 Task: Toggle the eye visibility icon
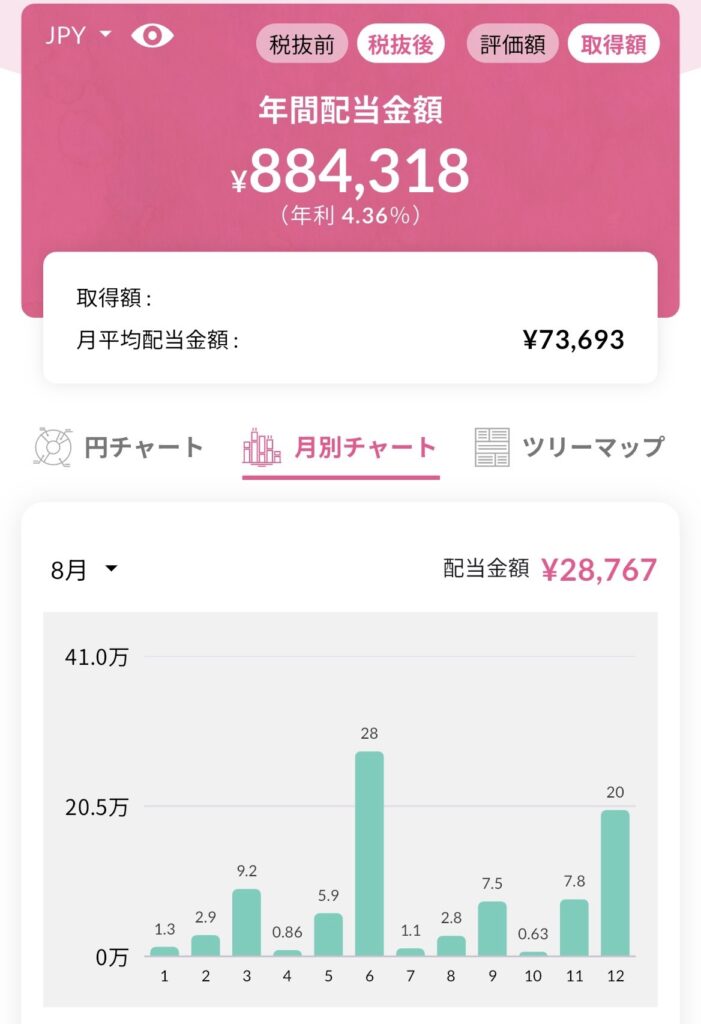click(x=152, y=36)
